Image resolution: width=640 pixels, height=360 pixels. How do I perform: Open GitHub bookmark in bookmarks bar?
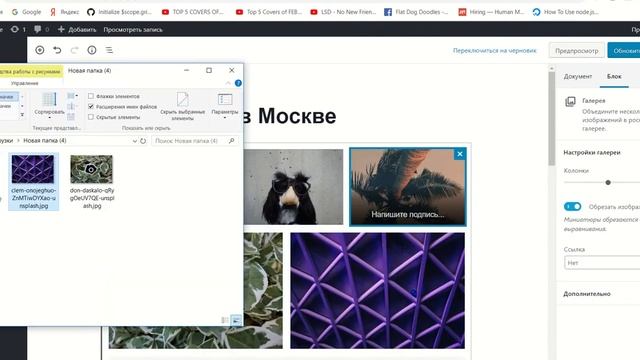120,12
